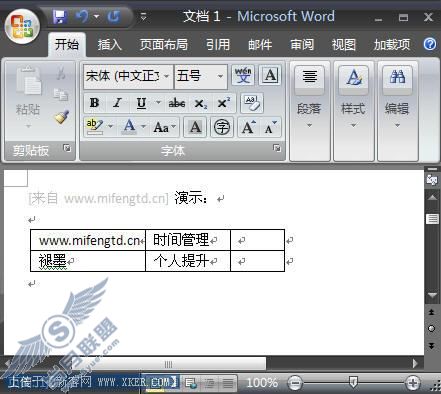
Task: Open the 字体 dialog launcher
Action: point(276,148)
